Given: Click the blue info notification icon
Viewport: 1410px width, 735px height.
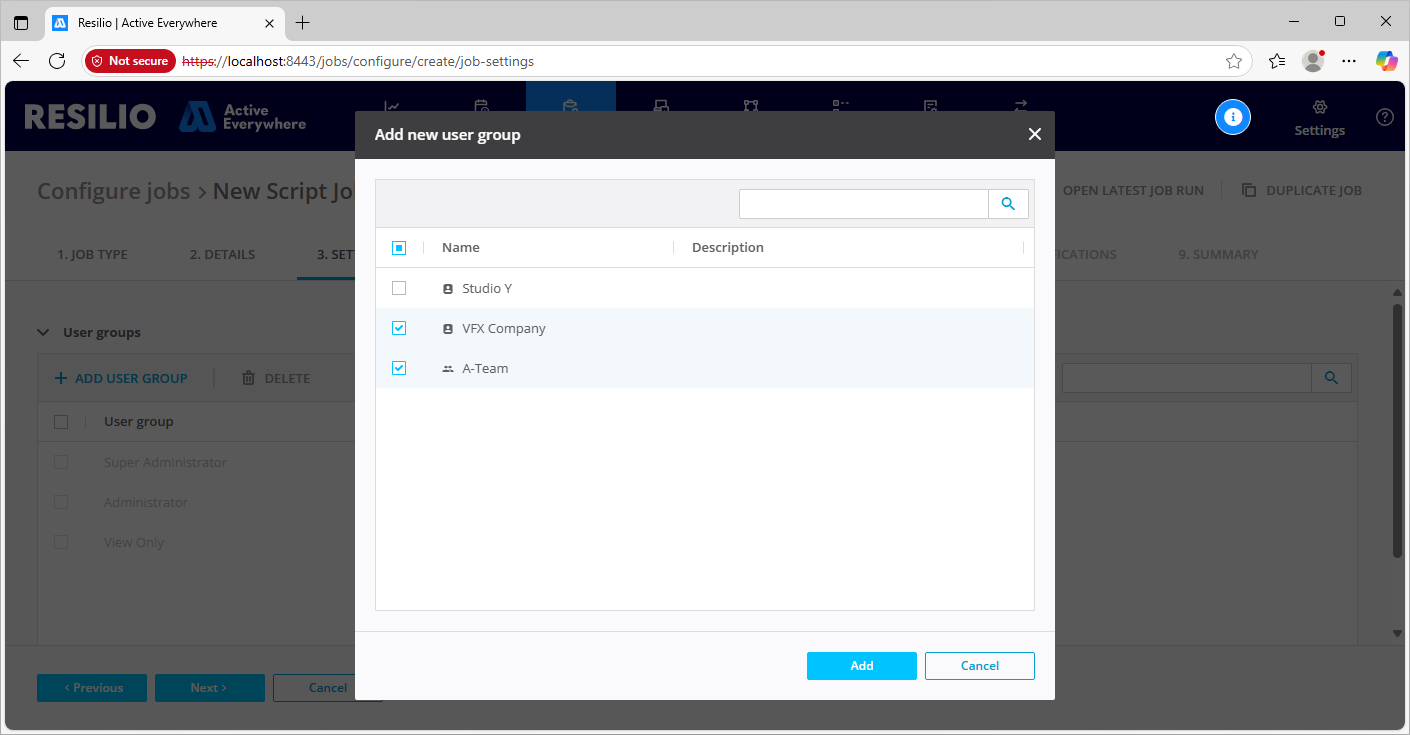Looking at the screenshot, I should coord(1233,117).
